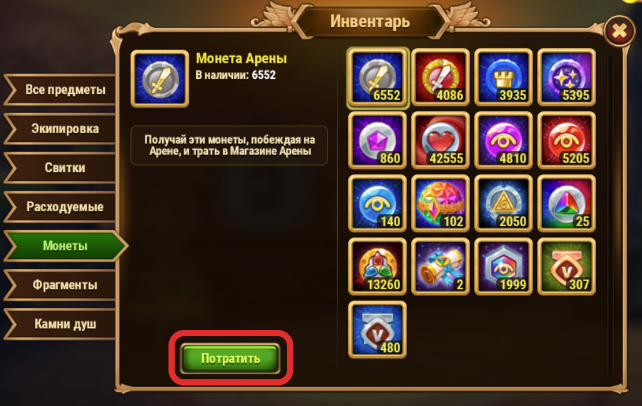This screenshot has width=642, height=406.
Task: Select the Arena coin showing 6552
Action: point(378,77)
